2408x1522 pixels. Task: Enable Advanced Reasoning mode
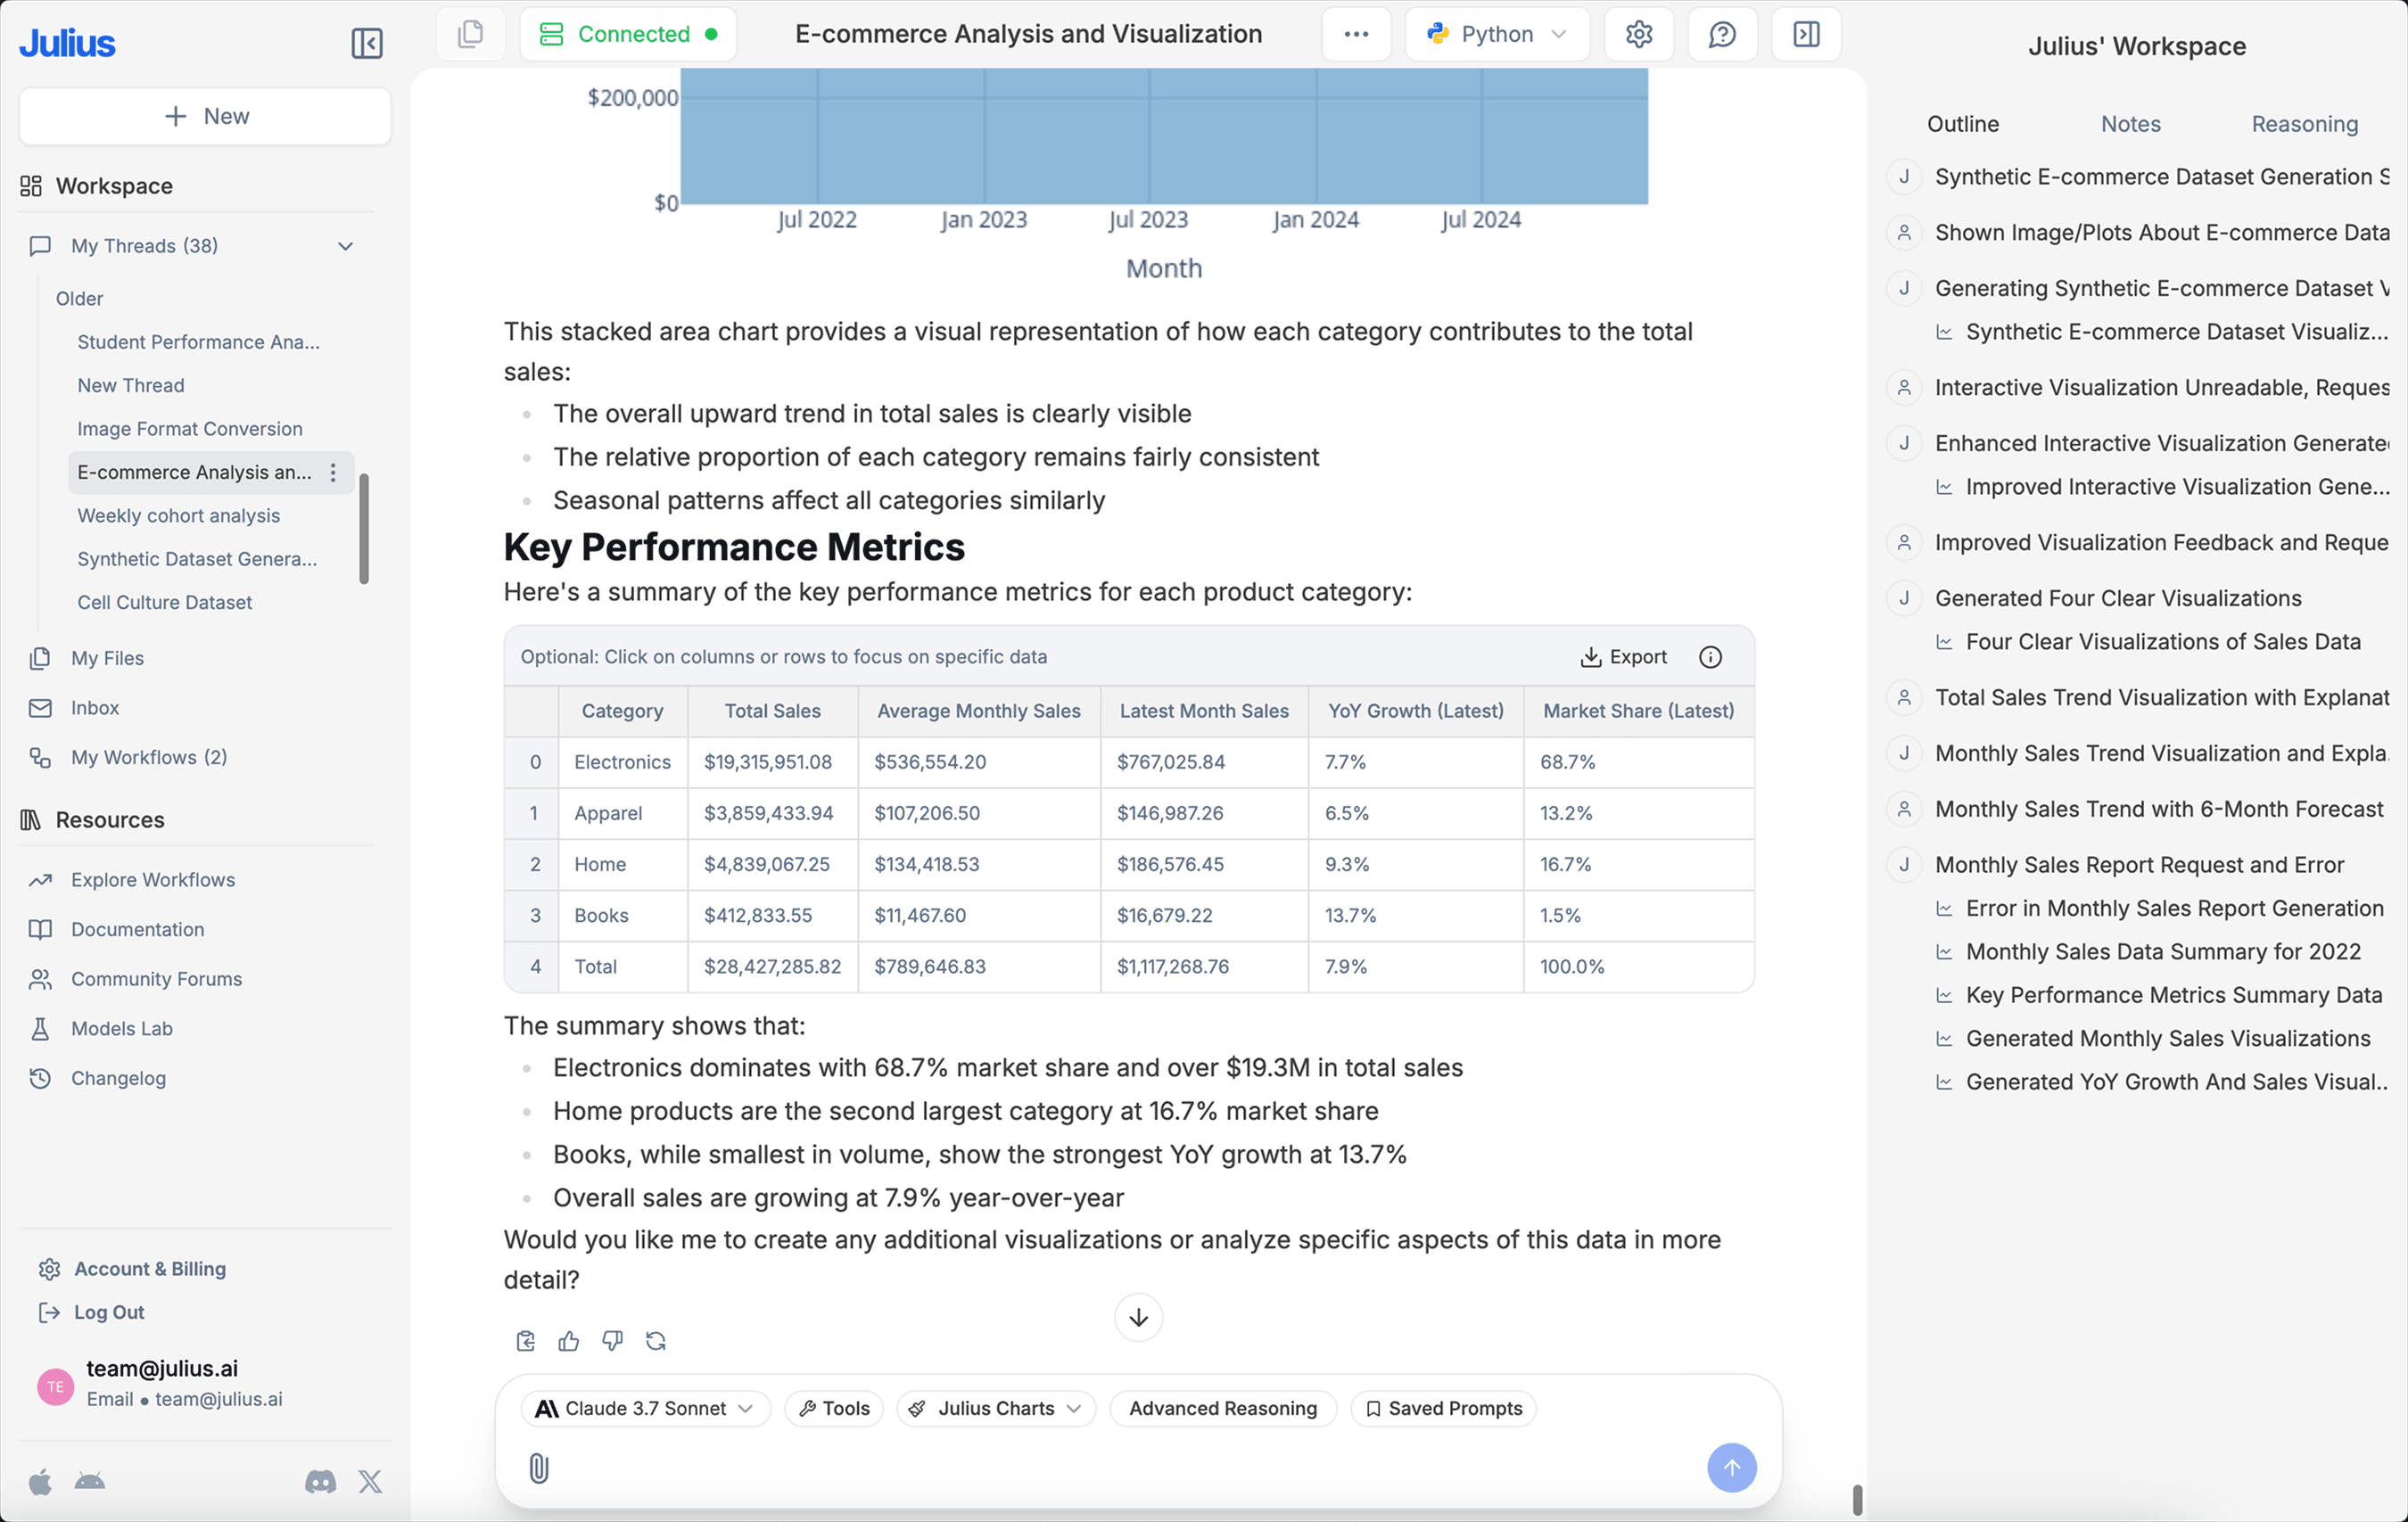(1222, 1408)
